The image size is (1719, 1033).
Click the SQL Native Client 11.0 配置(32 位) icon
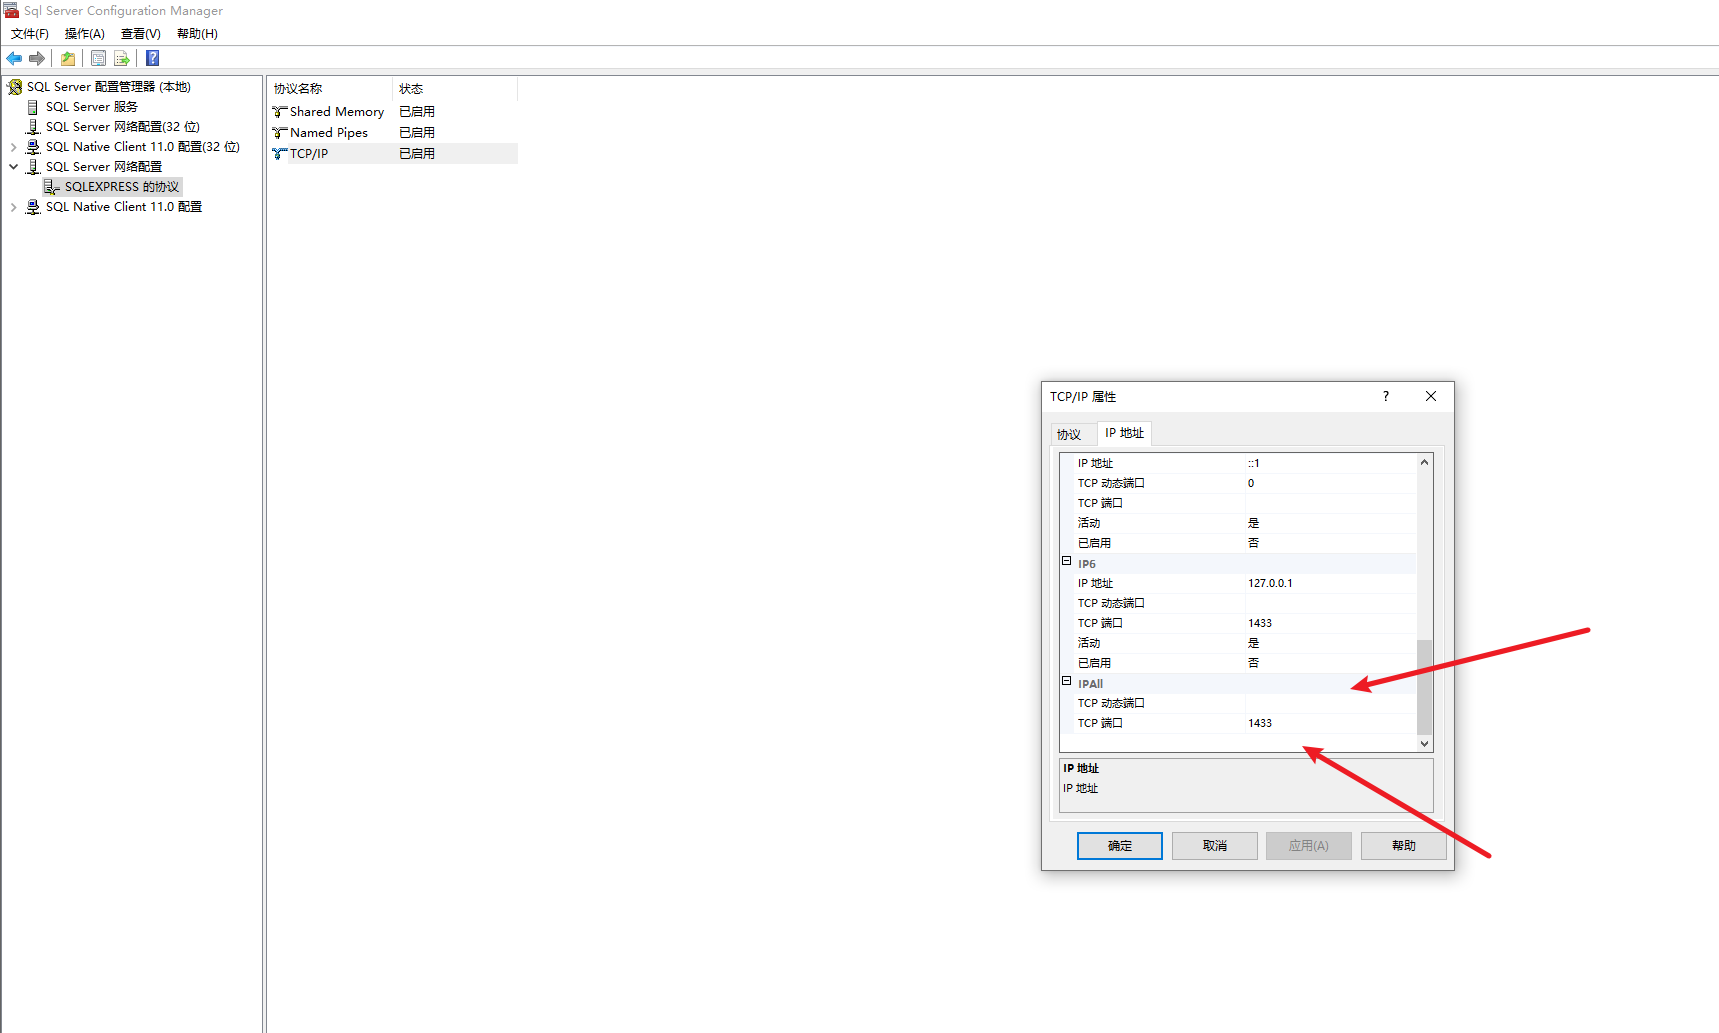click(x=33, y=147)
